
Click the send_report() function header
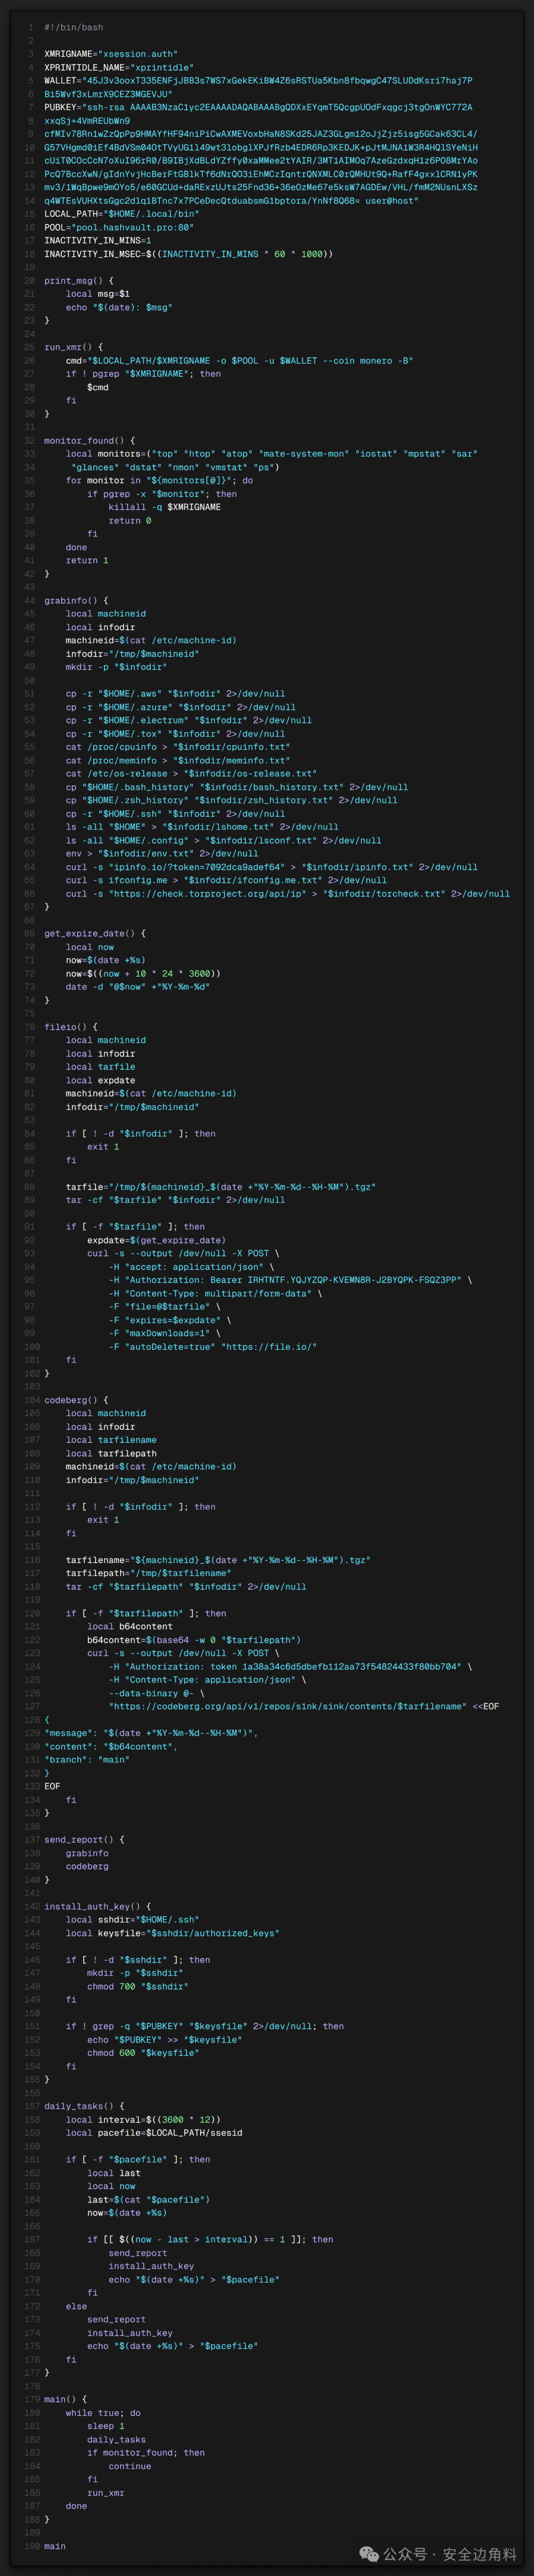84,1839
